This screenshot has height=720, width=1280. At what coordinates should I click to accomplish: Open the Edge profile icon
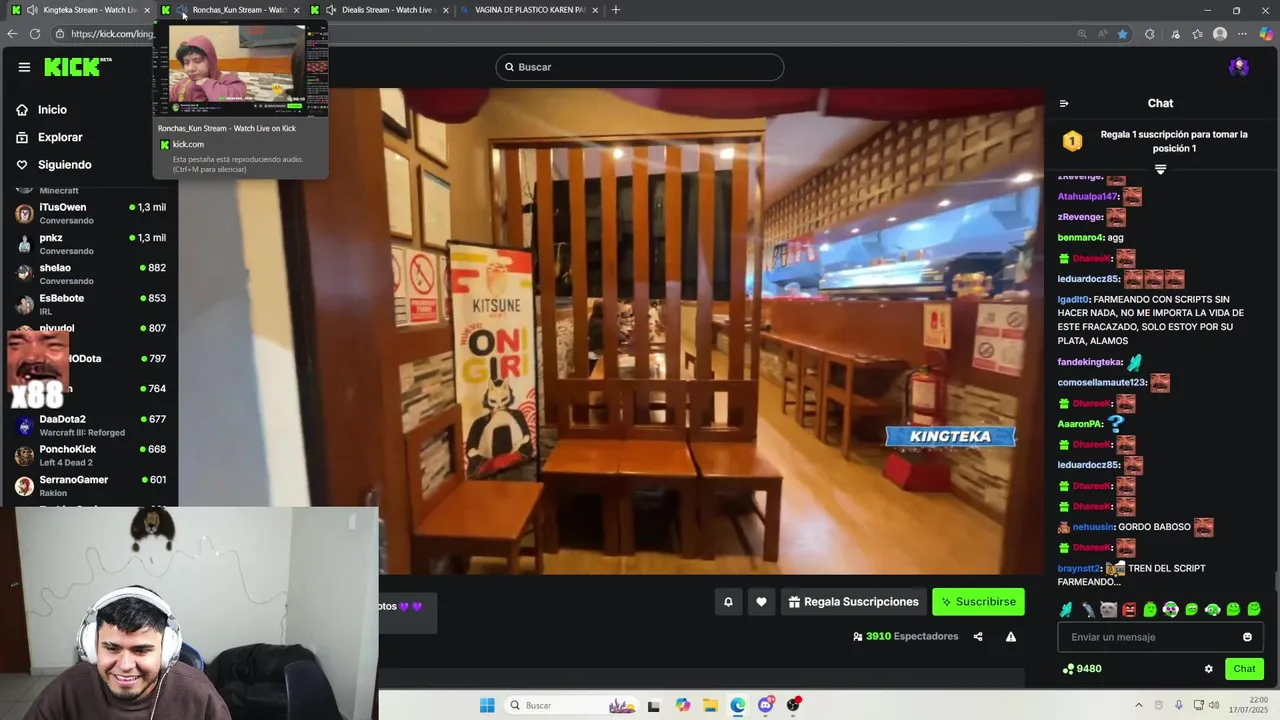[1220, 34]
